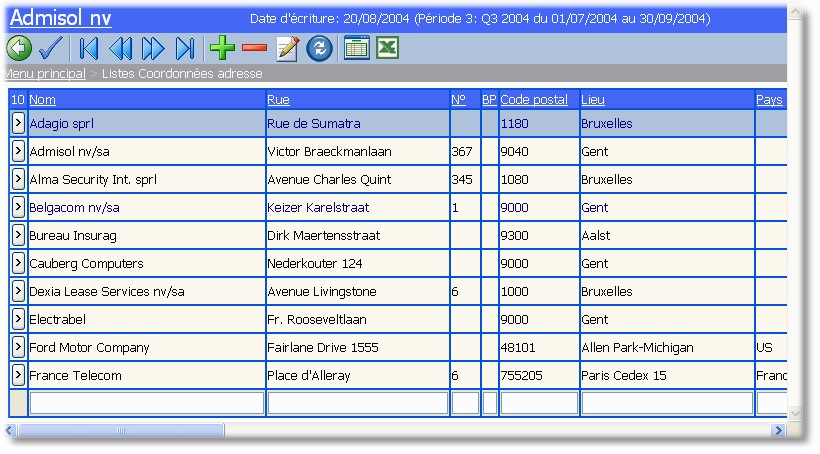Add a new record with the green plus

(x=222, y=48)
